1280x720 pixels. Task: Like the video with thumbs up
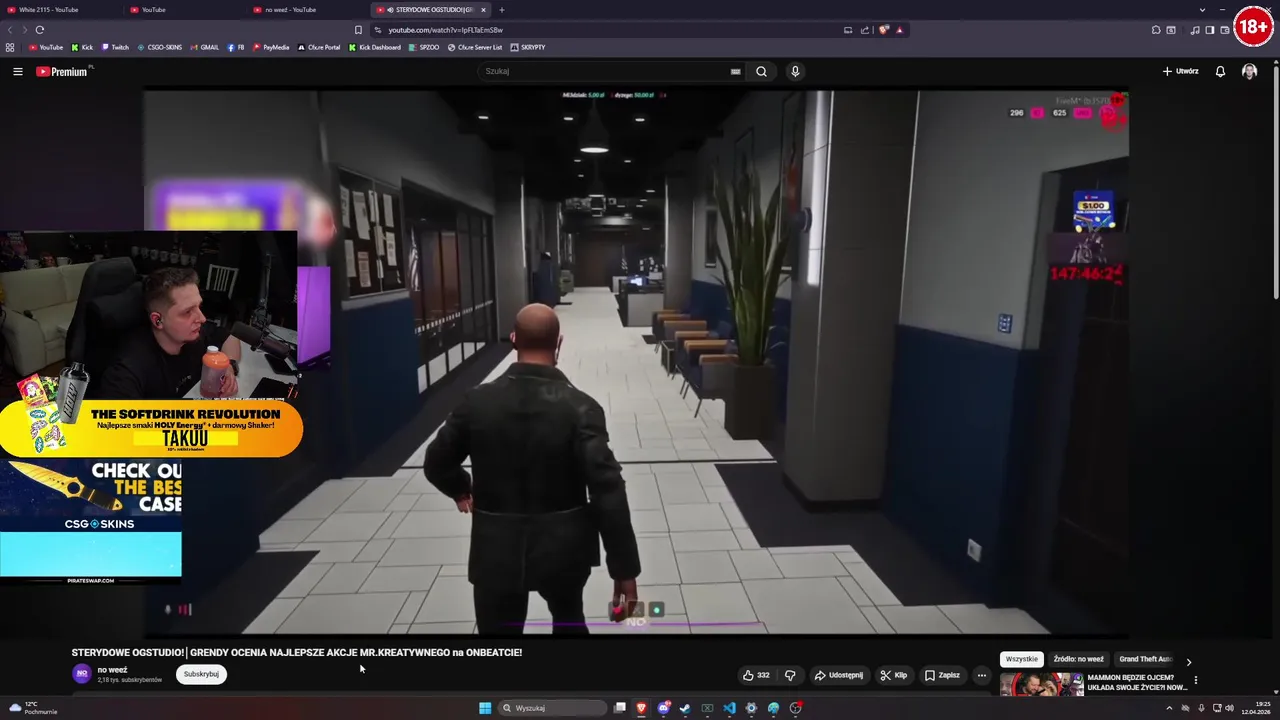[x=756, y=675]
